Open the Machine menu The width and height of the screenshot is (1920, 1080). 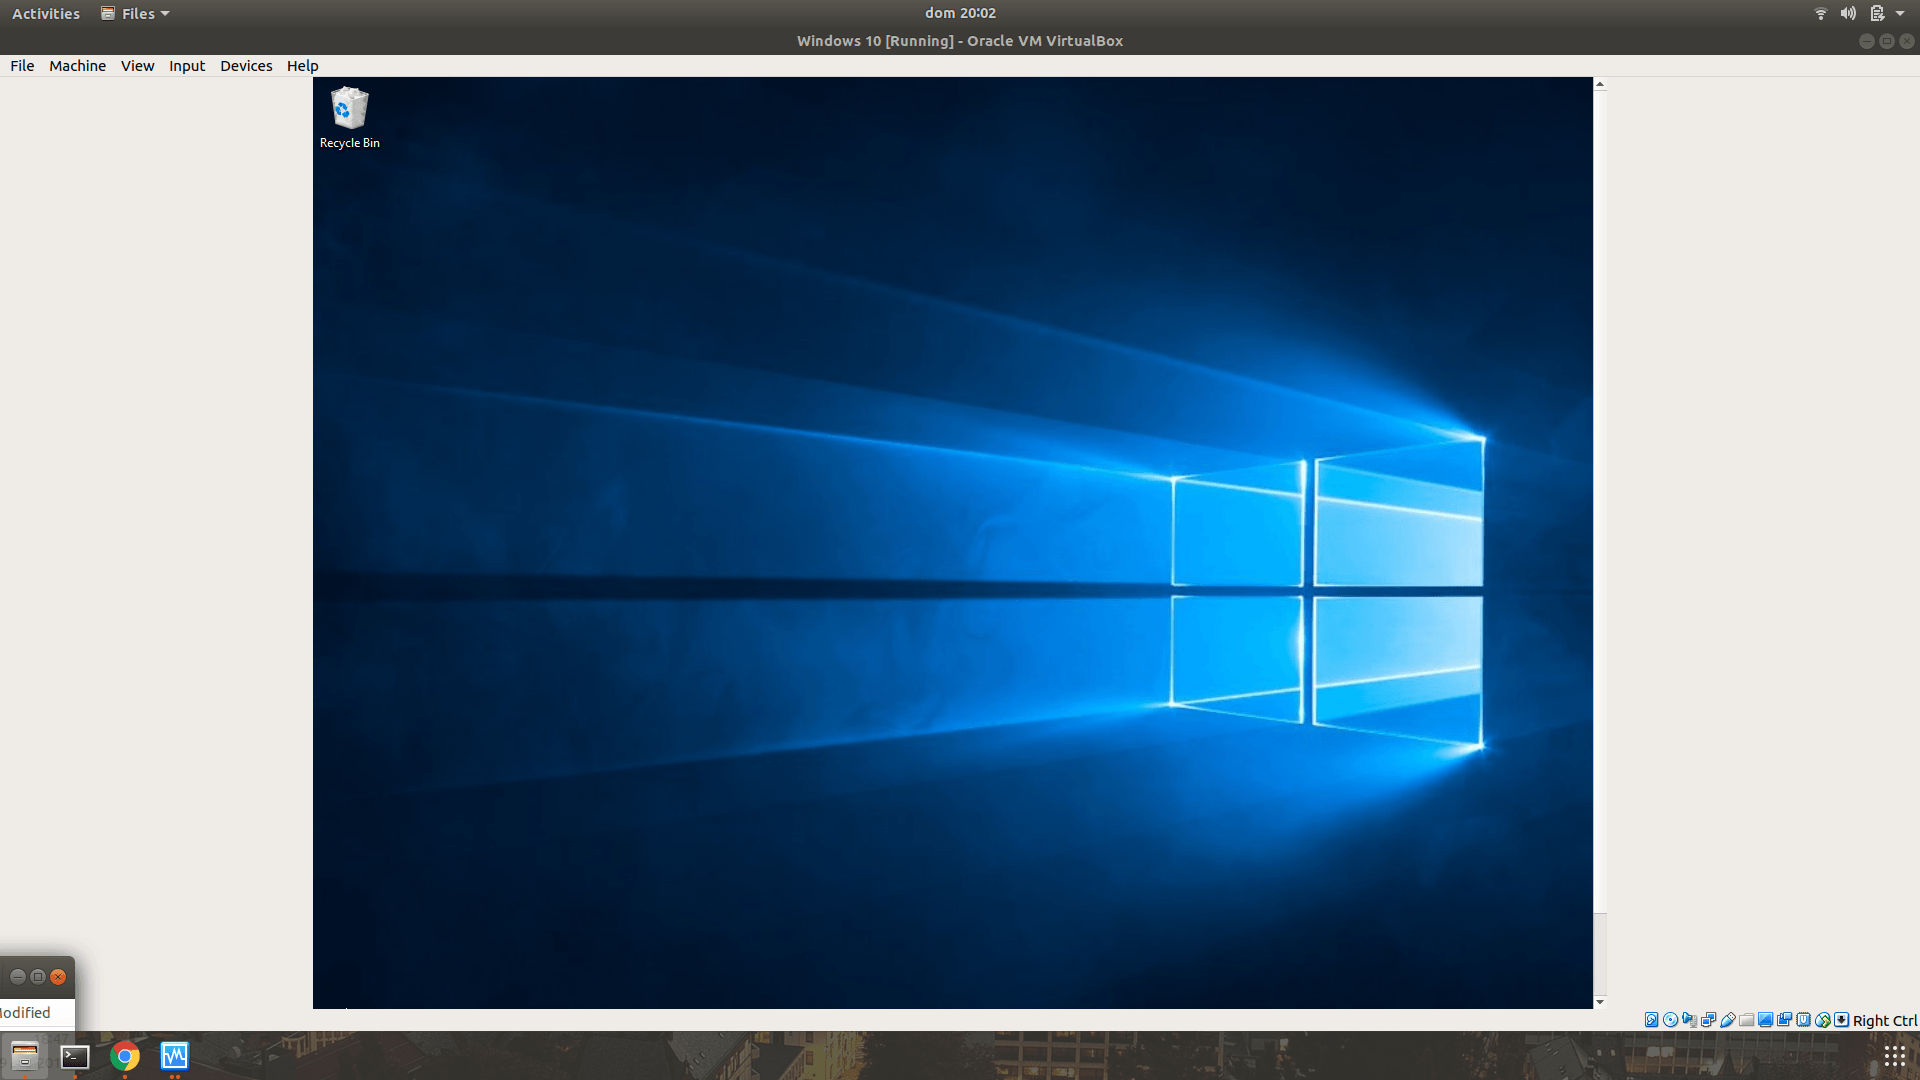(77, 66)
